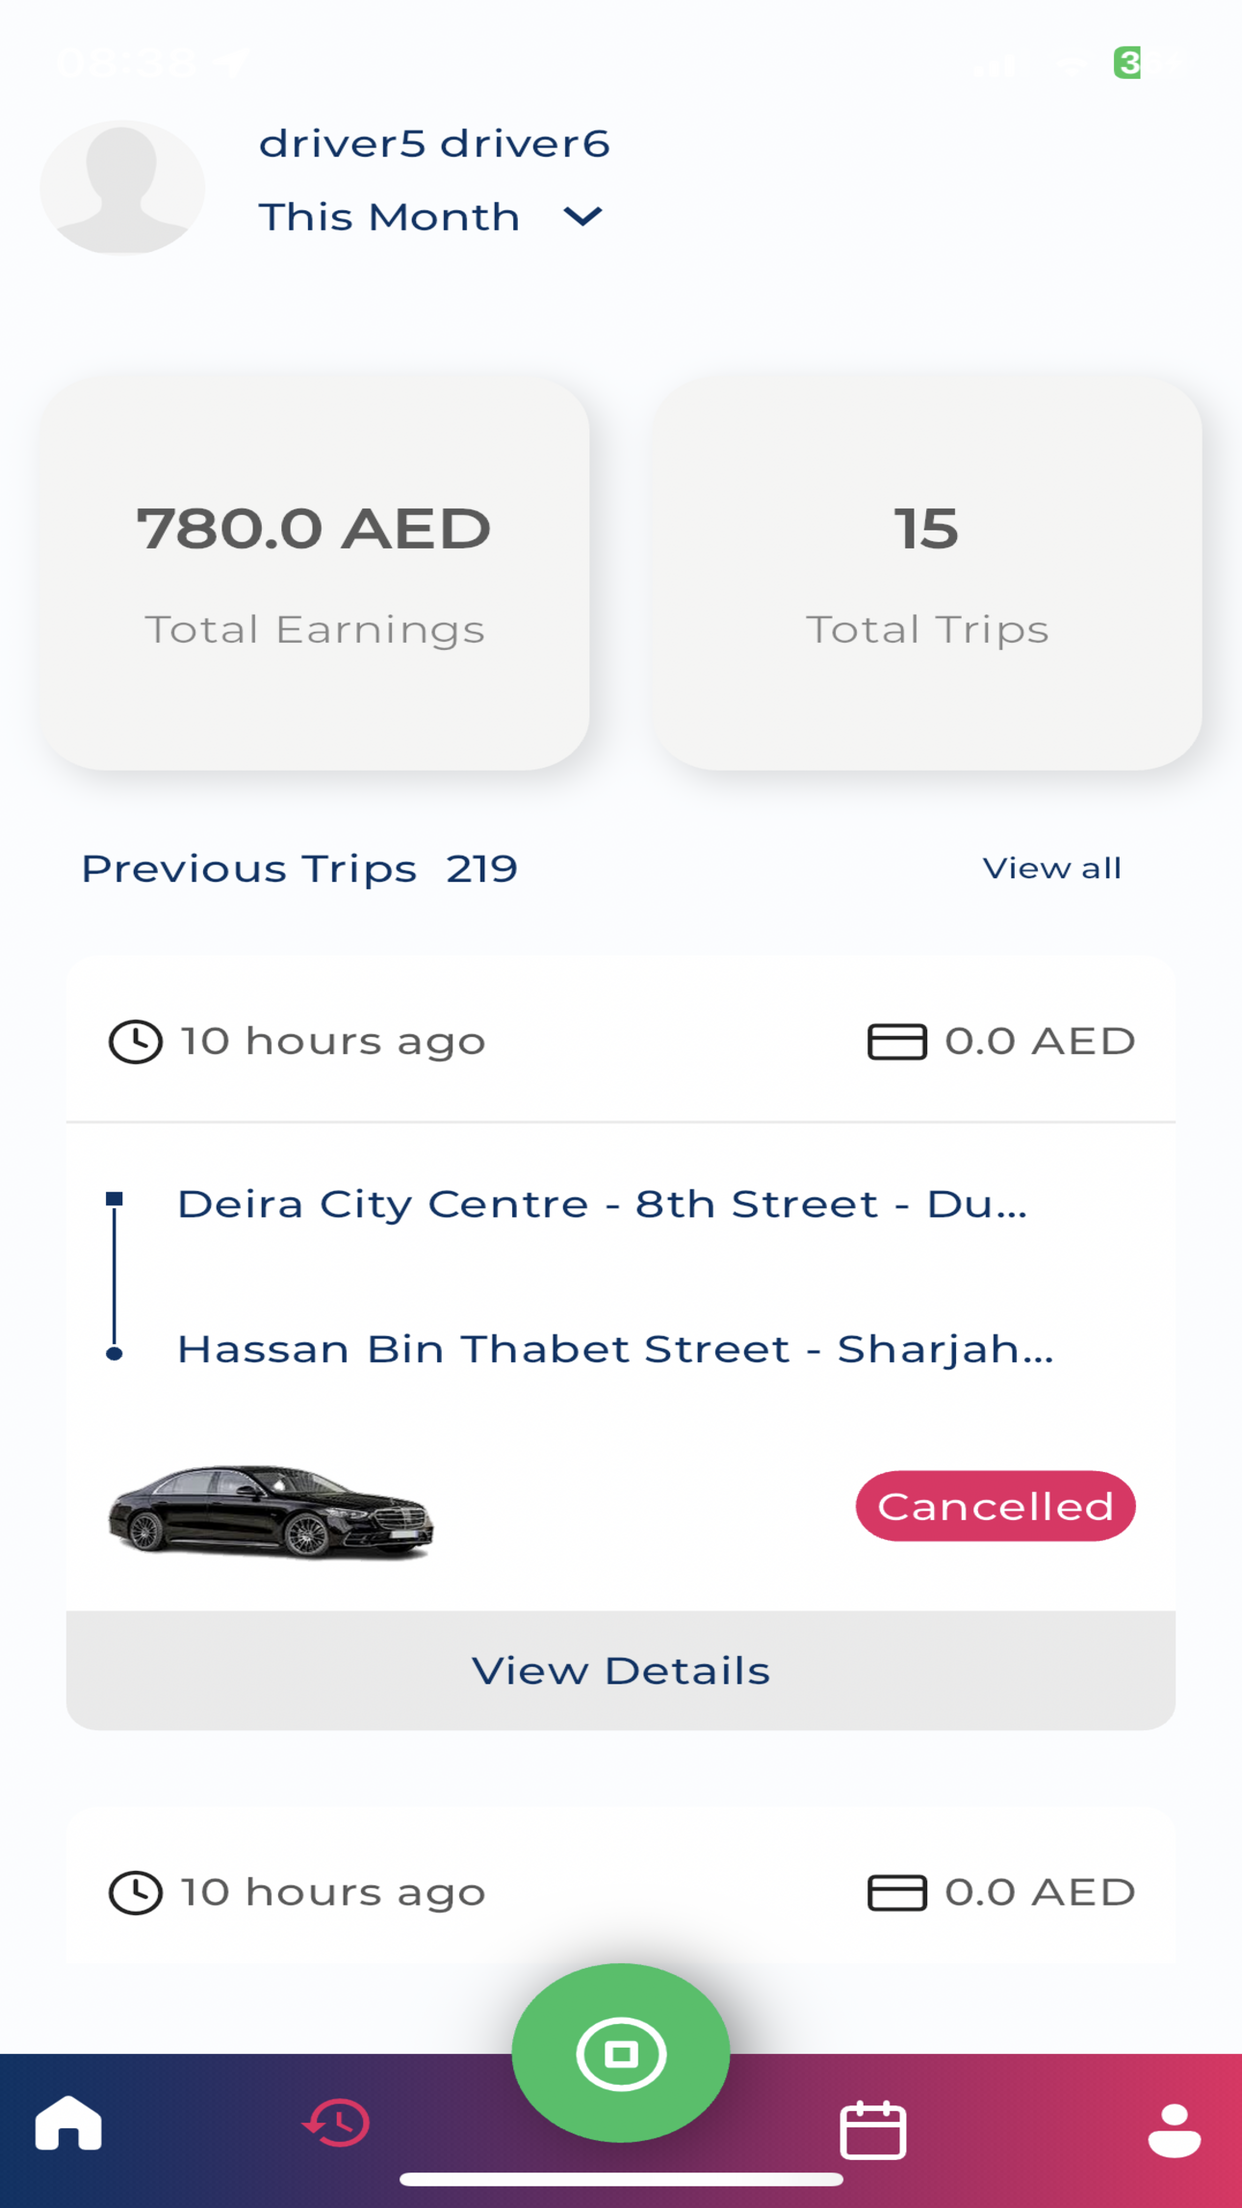Open the Home tab icon
Image resolution: width=1242 pixels, height=2208 pixels.
(x=68, y=2123)
